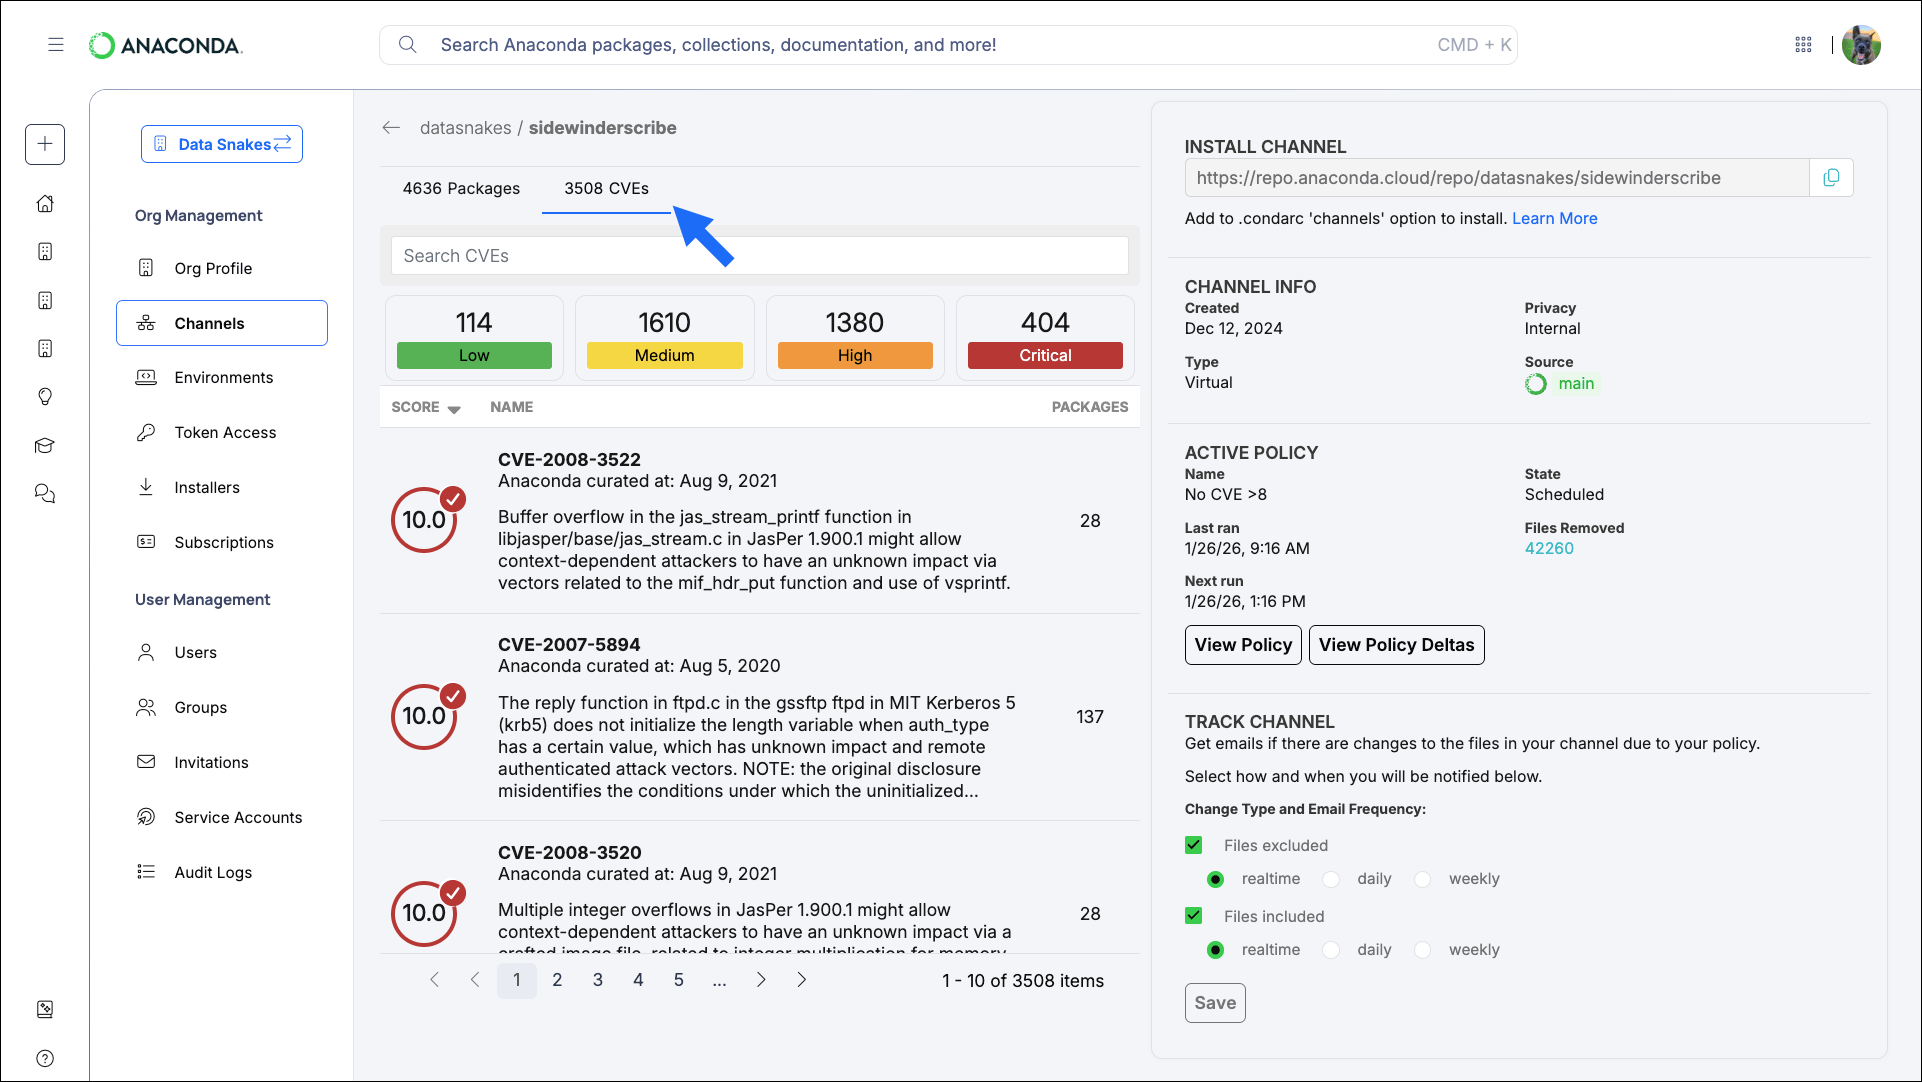This screenshot has width=1922, height=1082.
Task: Click the back arrow beside datasnakes breadcrumb
Action: (391, 128)
